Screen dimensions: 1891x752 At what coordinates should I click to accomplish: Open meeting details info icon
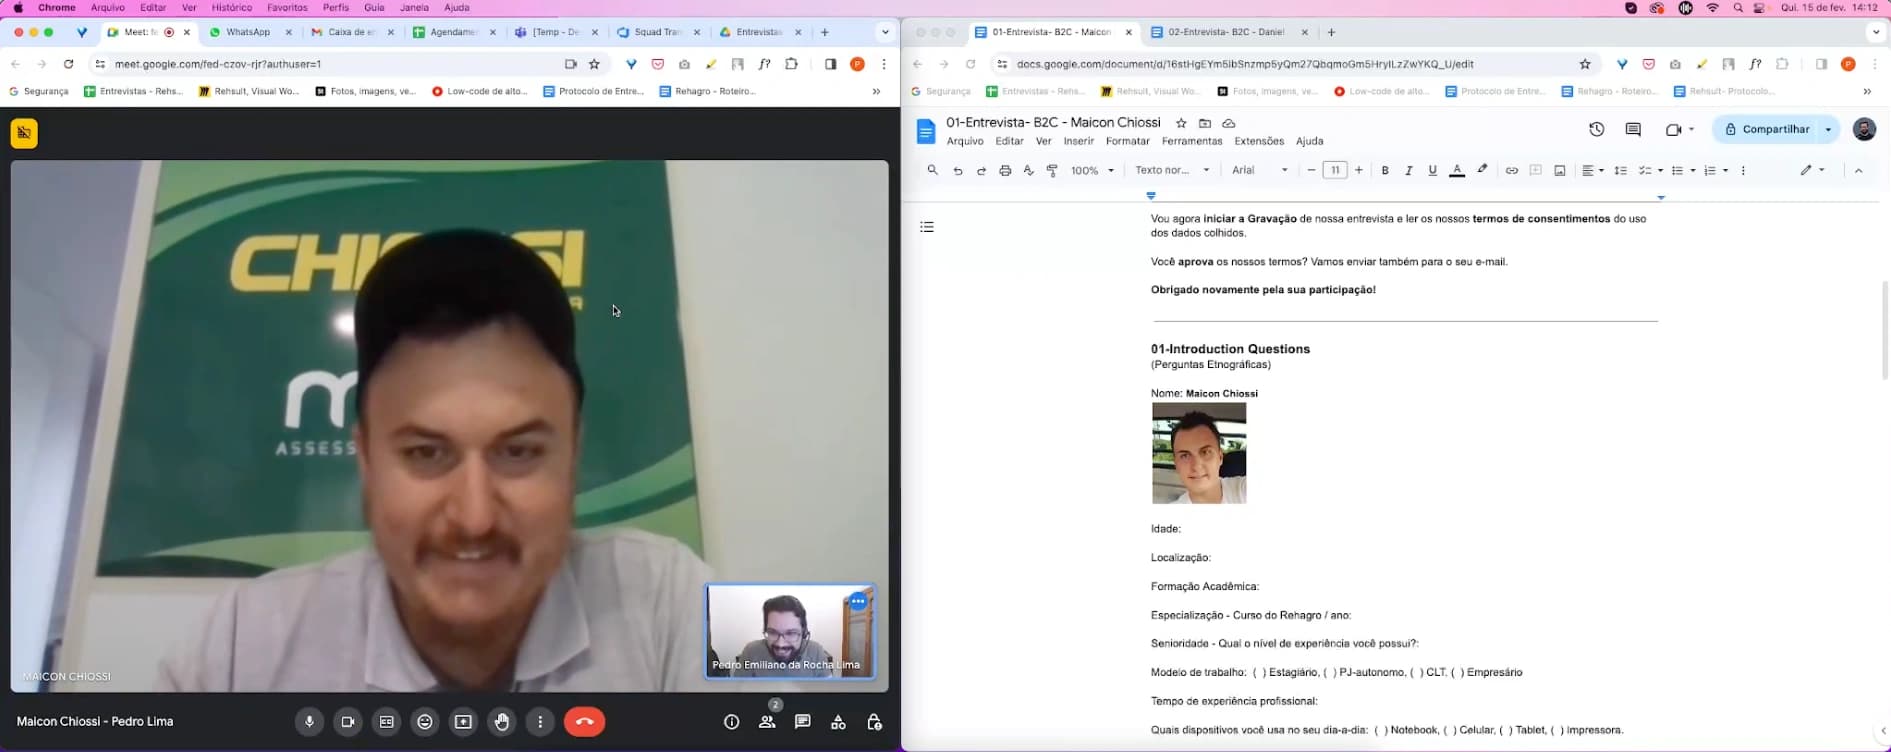[731, 722]
